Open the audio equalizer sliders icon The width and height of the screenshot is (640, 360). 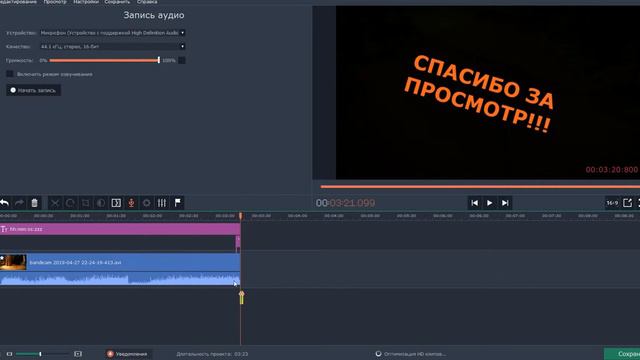click(x=162, y=203)
